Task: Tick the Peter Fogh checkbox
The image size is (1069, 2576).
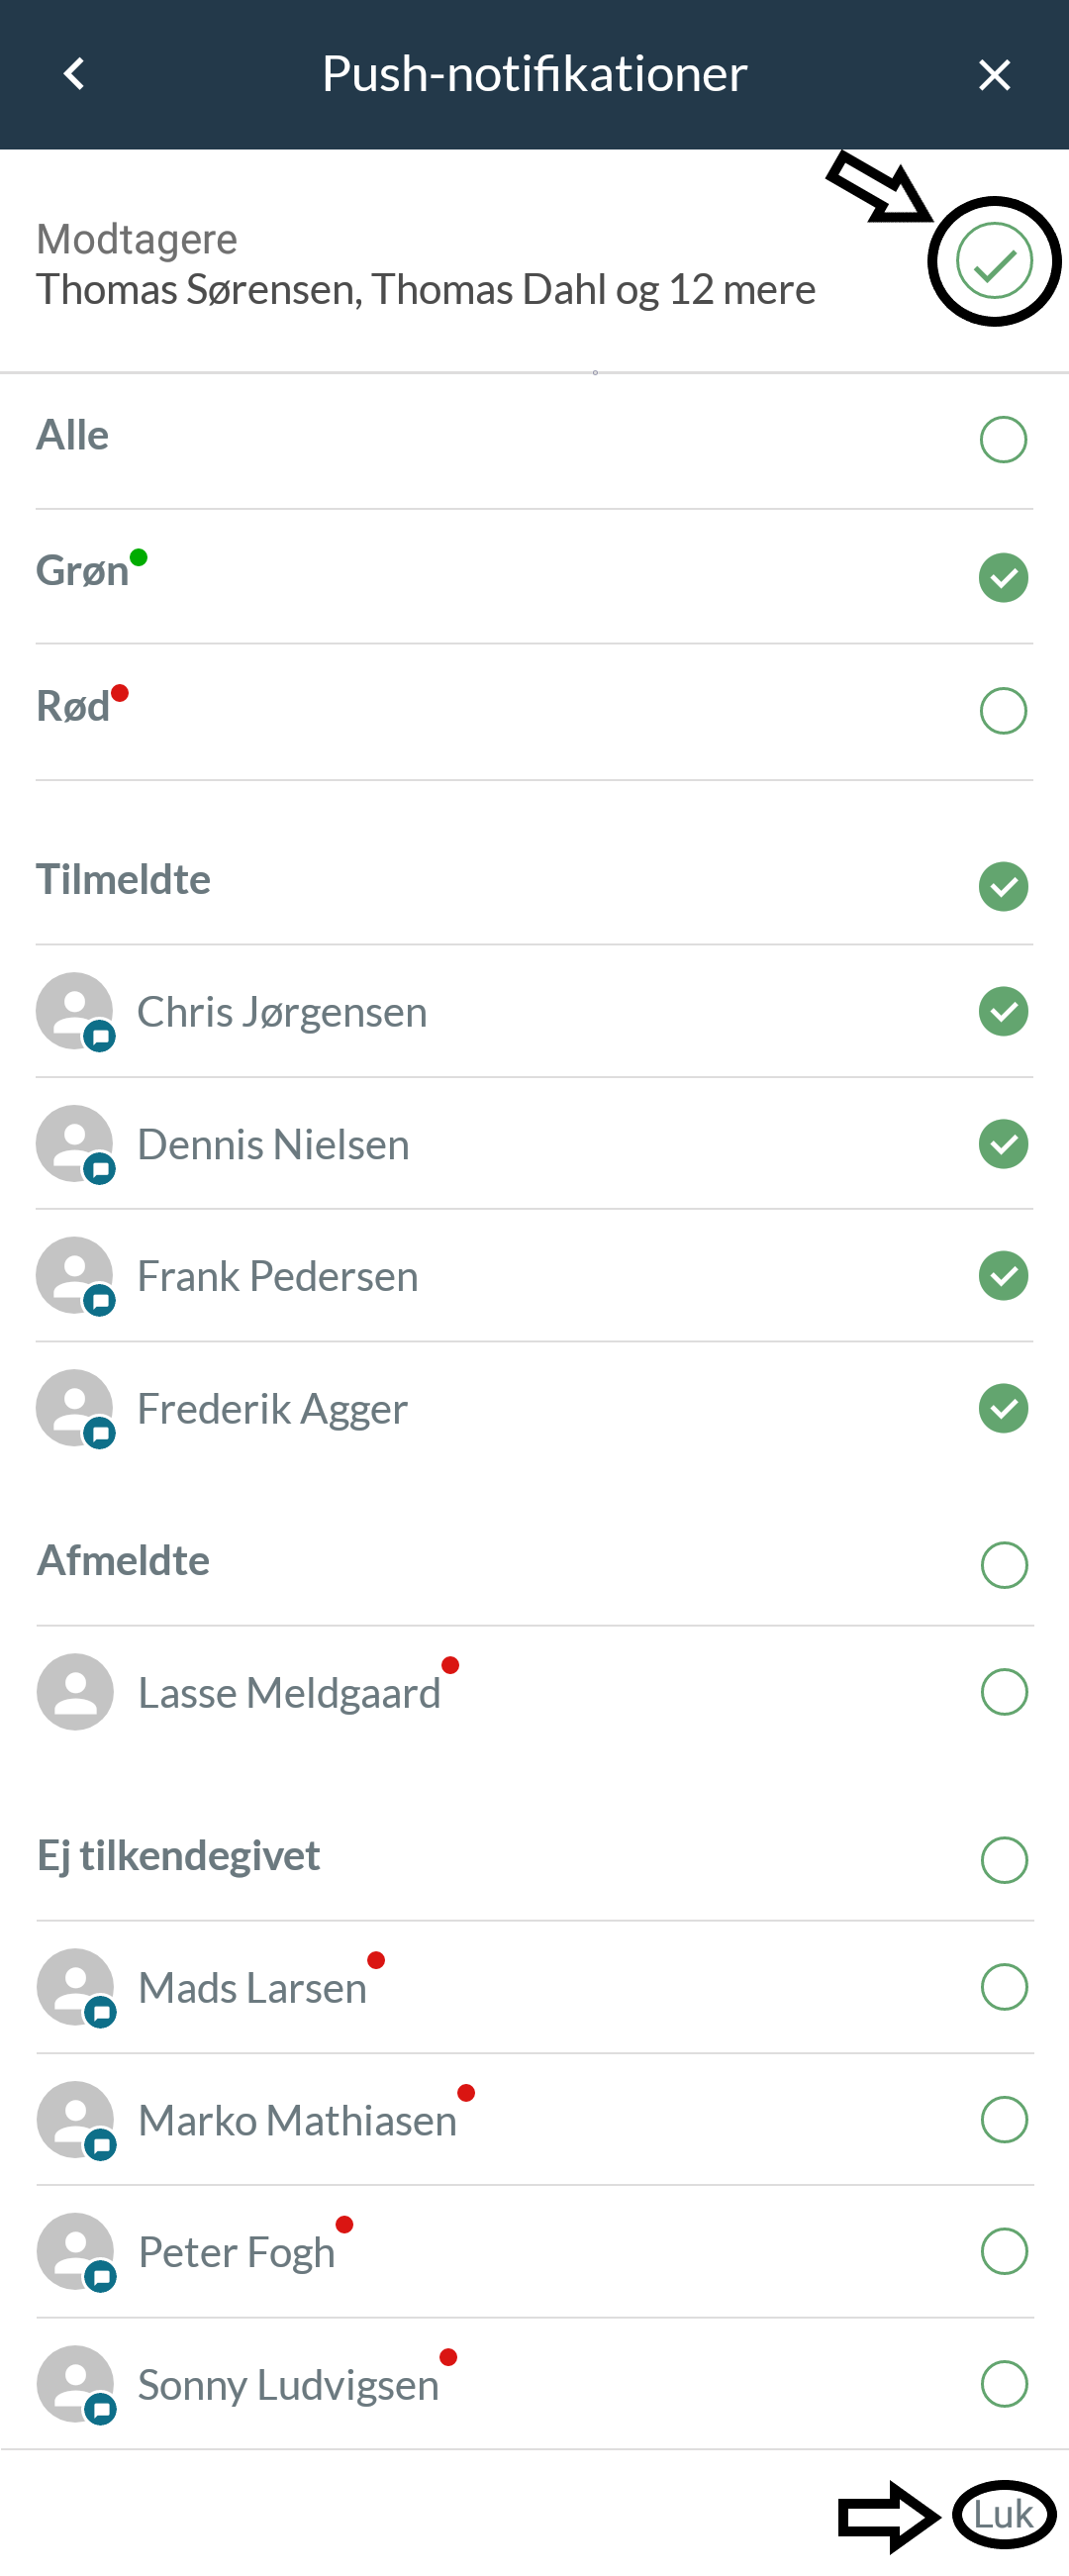Action: (x=1004, y=2251)
